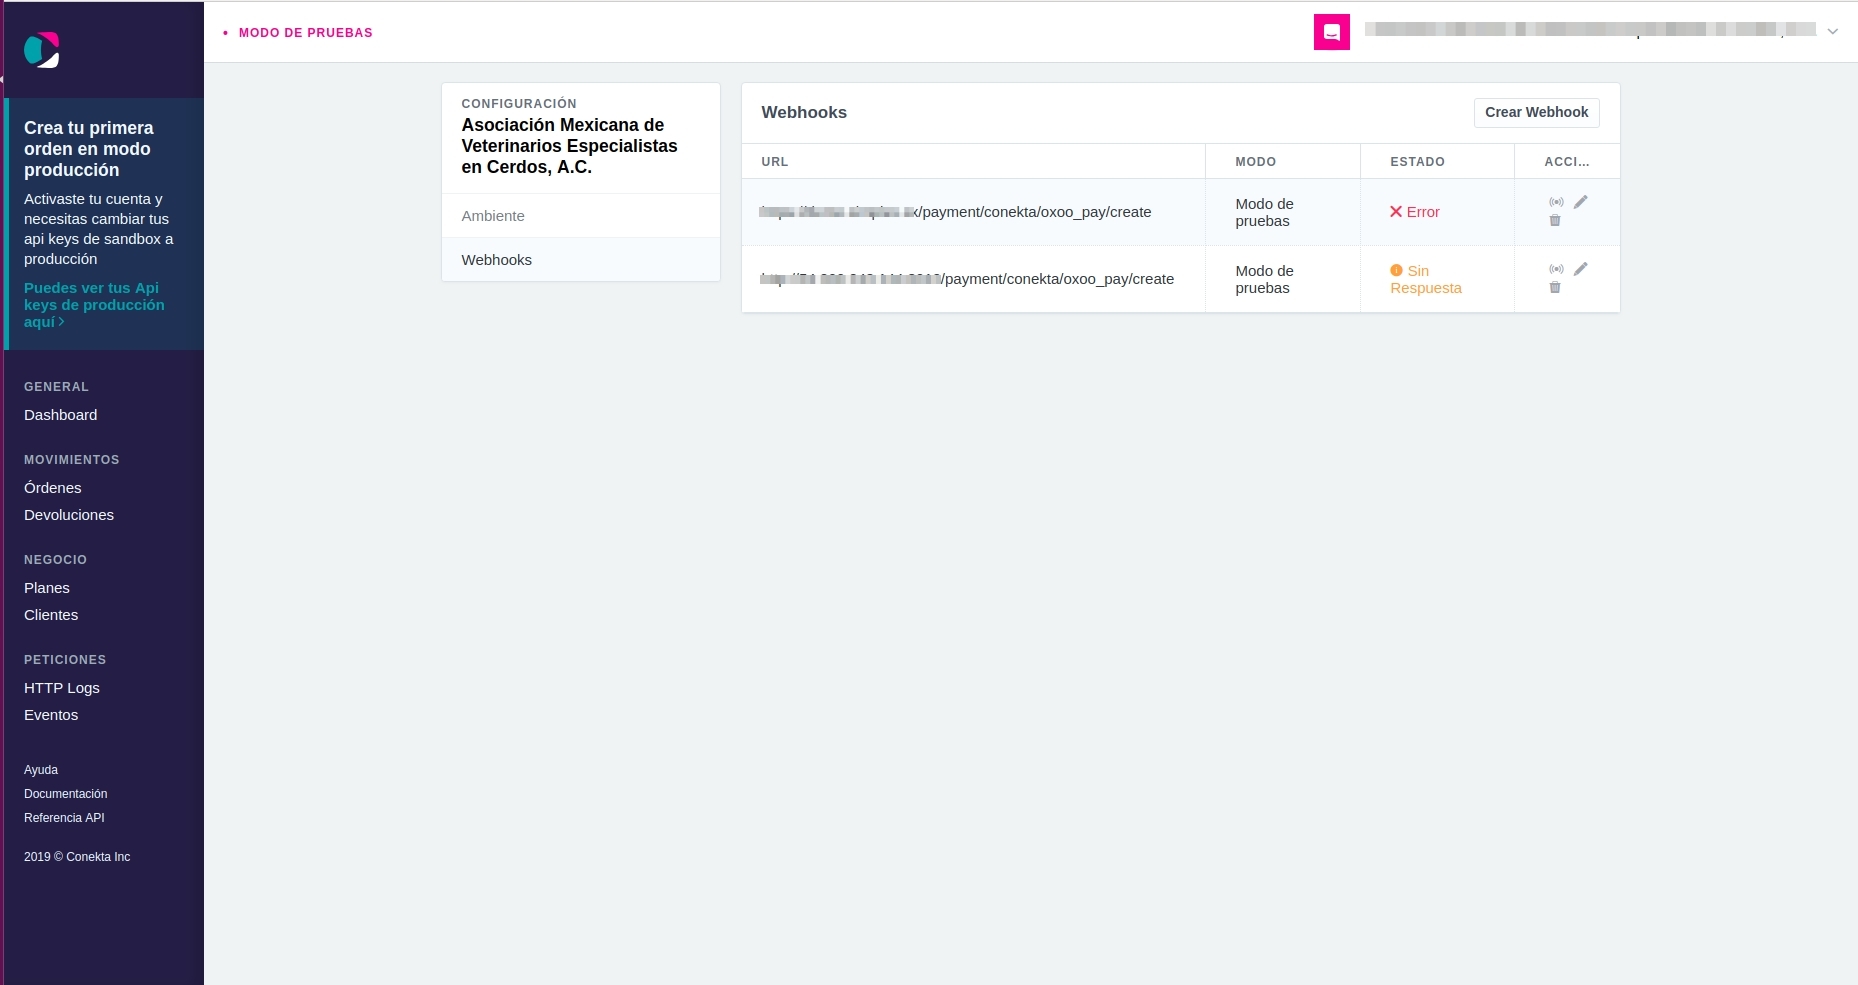Click the Webhooks panel heading
Image resolution: width=1858 pixels, height=985 pixels.
click(x=804, y=113)
